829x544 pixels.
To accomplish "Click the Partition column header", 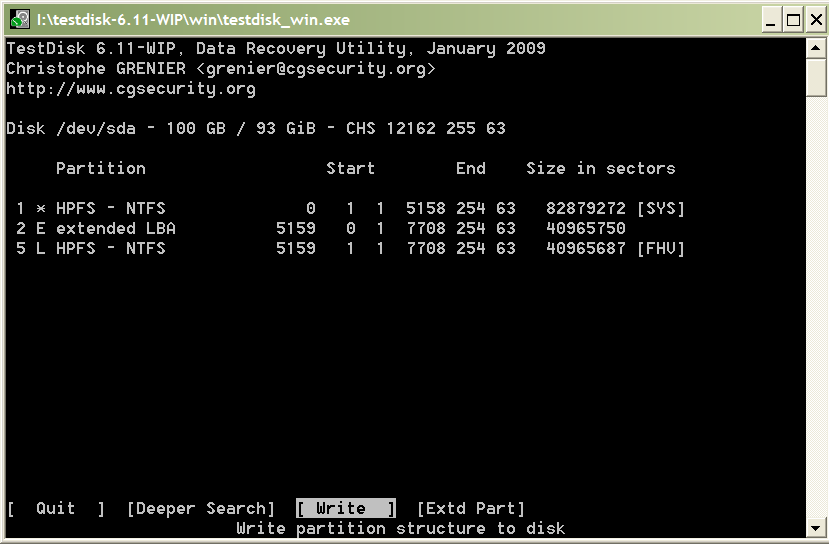I will click(100, 169).
